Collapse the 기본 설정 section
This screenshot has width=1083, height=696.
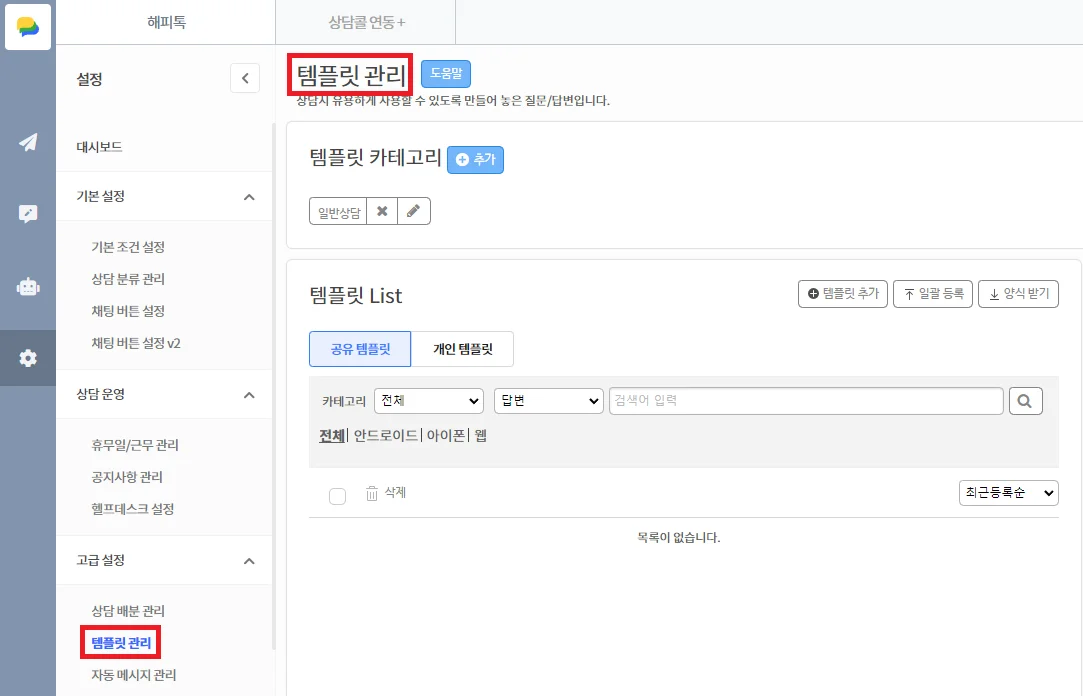click(249, 197)
